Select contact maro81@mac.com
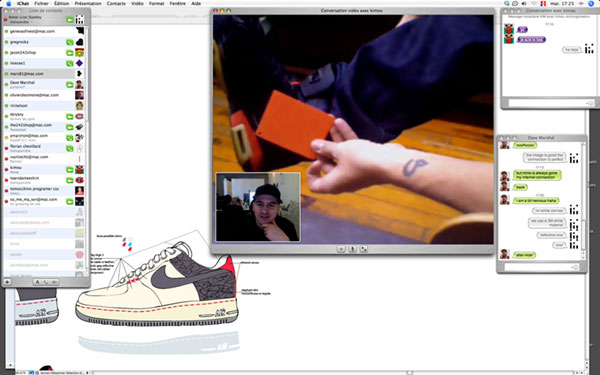The image size is (600, 375). click(44, 74)
